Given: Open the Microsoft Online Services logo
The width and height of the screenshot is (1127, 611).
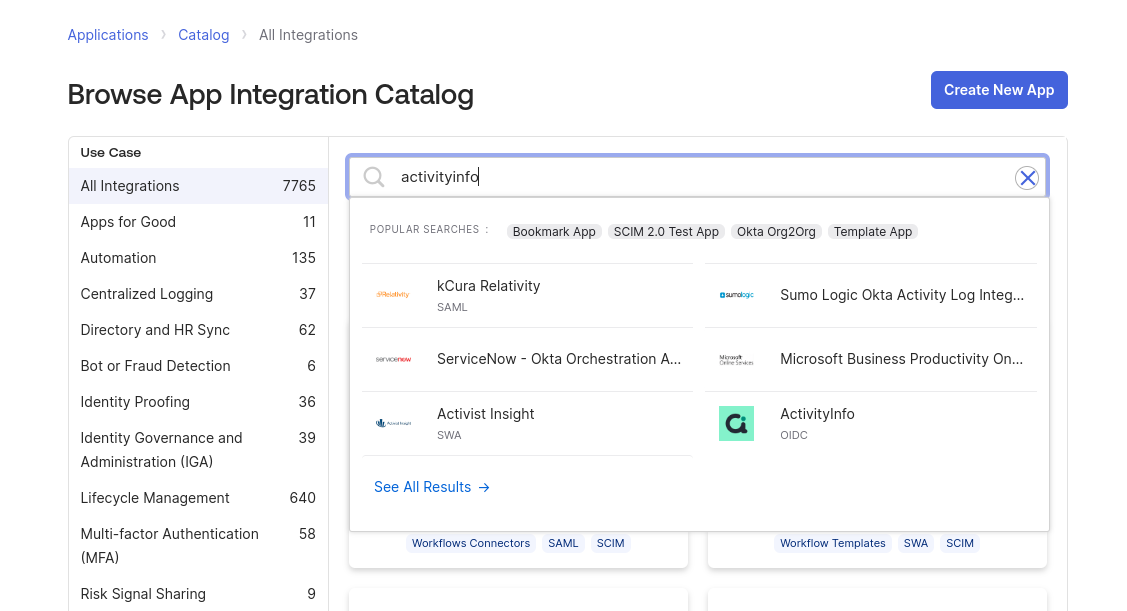Looking at the screenshot, I should tap(737, 359).
